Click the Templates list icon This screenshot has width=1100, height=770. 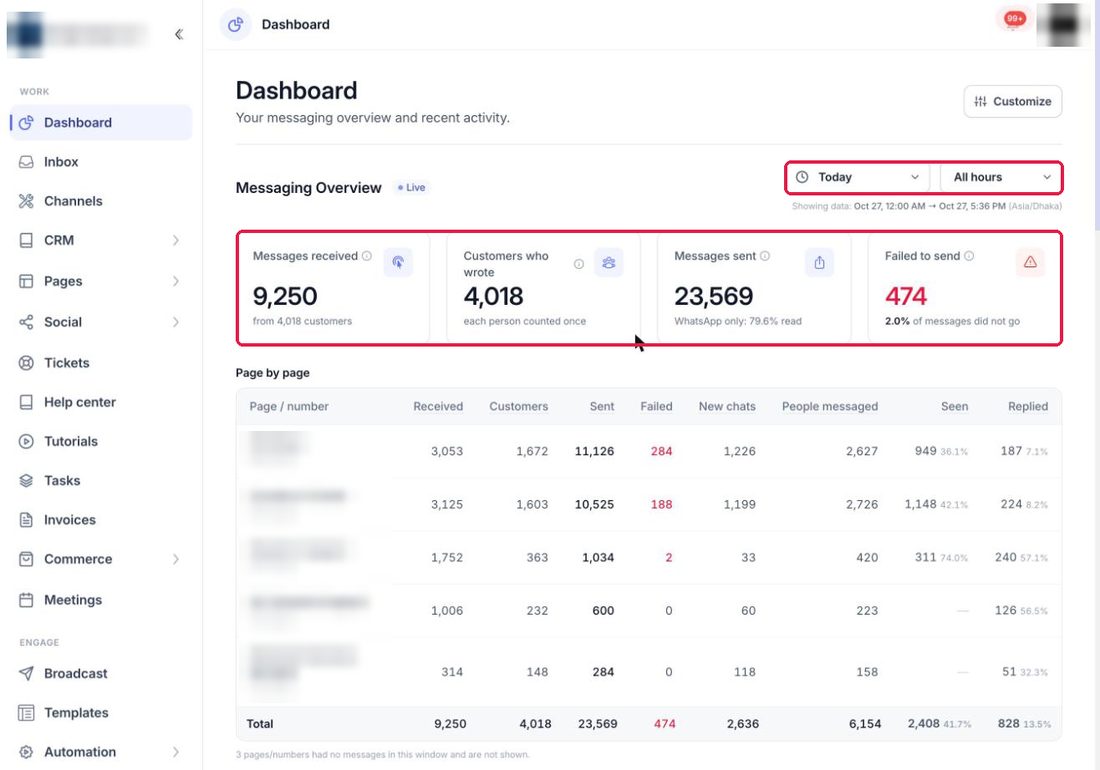click(x=26, y=712)
